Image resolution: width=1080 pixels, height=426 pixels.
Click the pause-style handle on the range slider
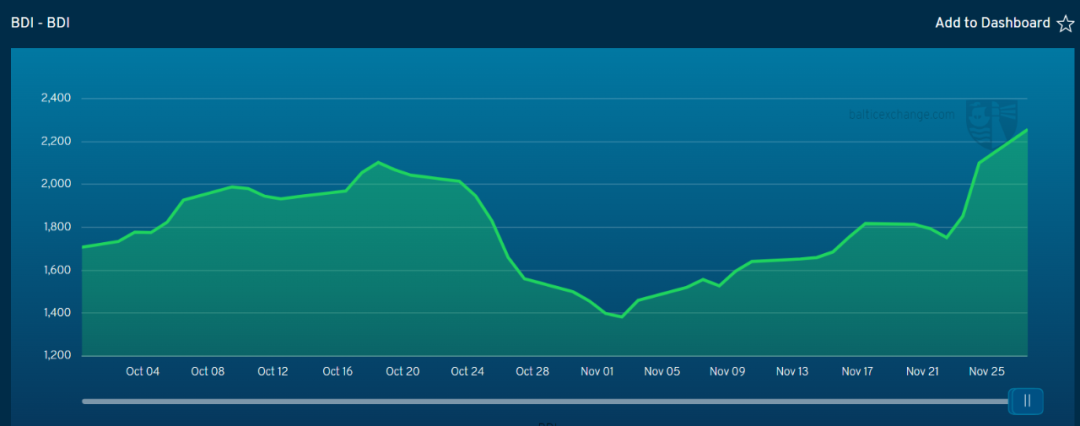point(1026,401)
